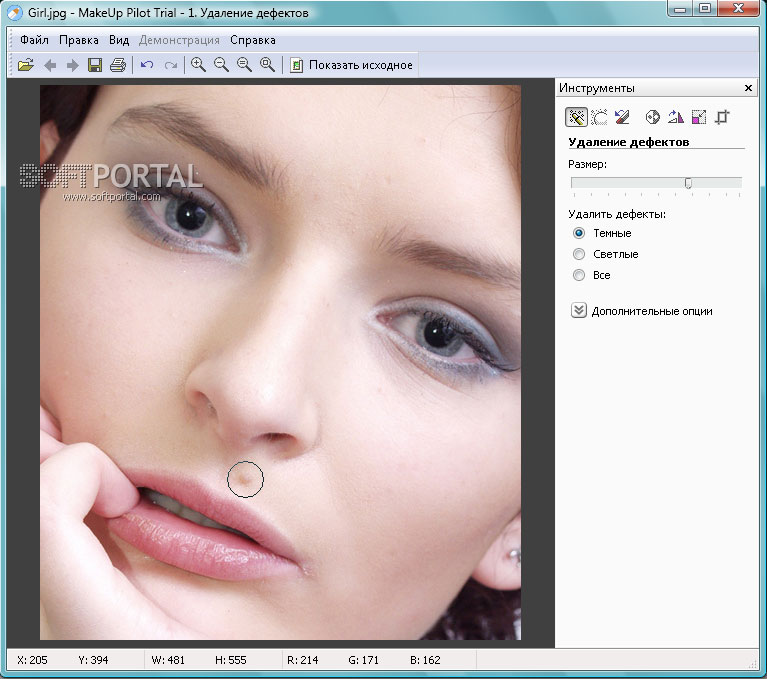Select the defect removal wand tool

[x=576, y=117]
